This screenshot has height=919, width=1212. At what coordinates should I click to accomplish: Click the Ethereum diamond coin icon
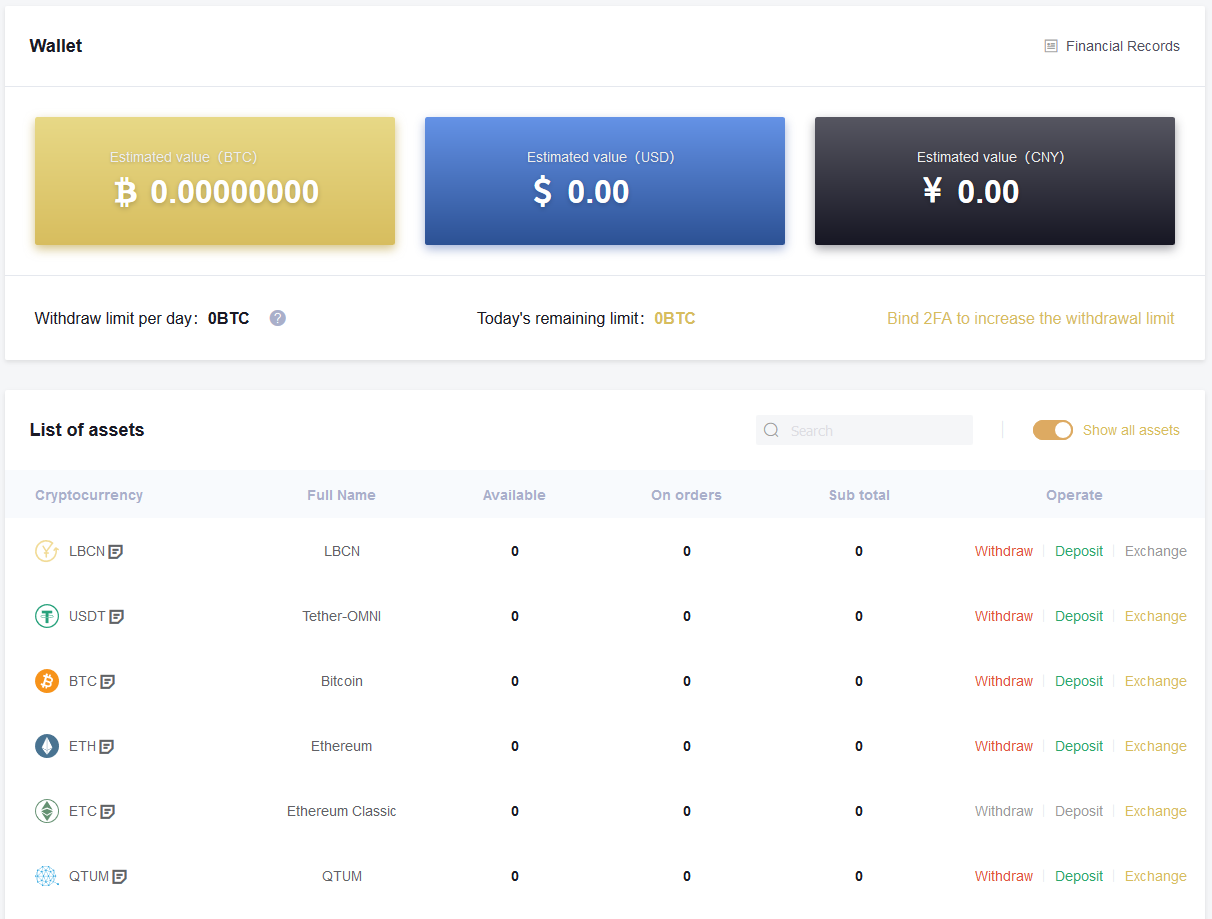coord(47,746)
